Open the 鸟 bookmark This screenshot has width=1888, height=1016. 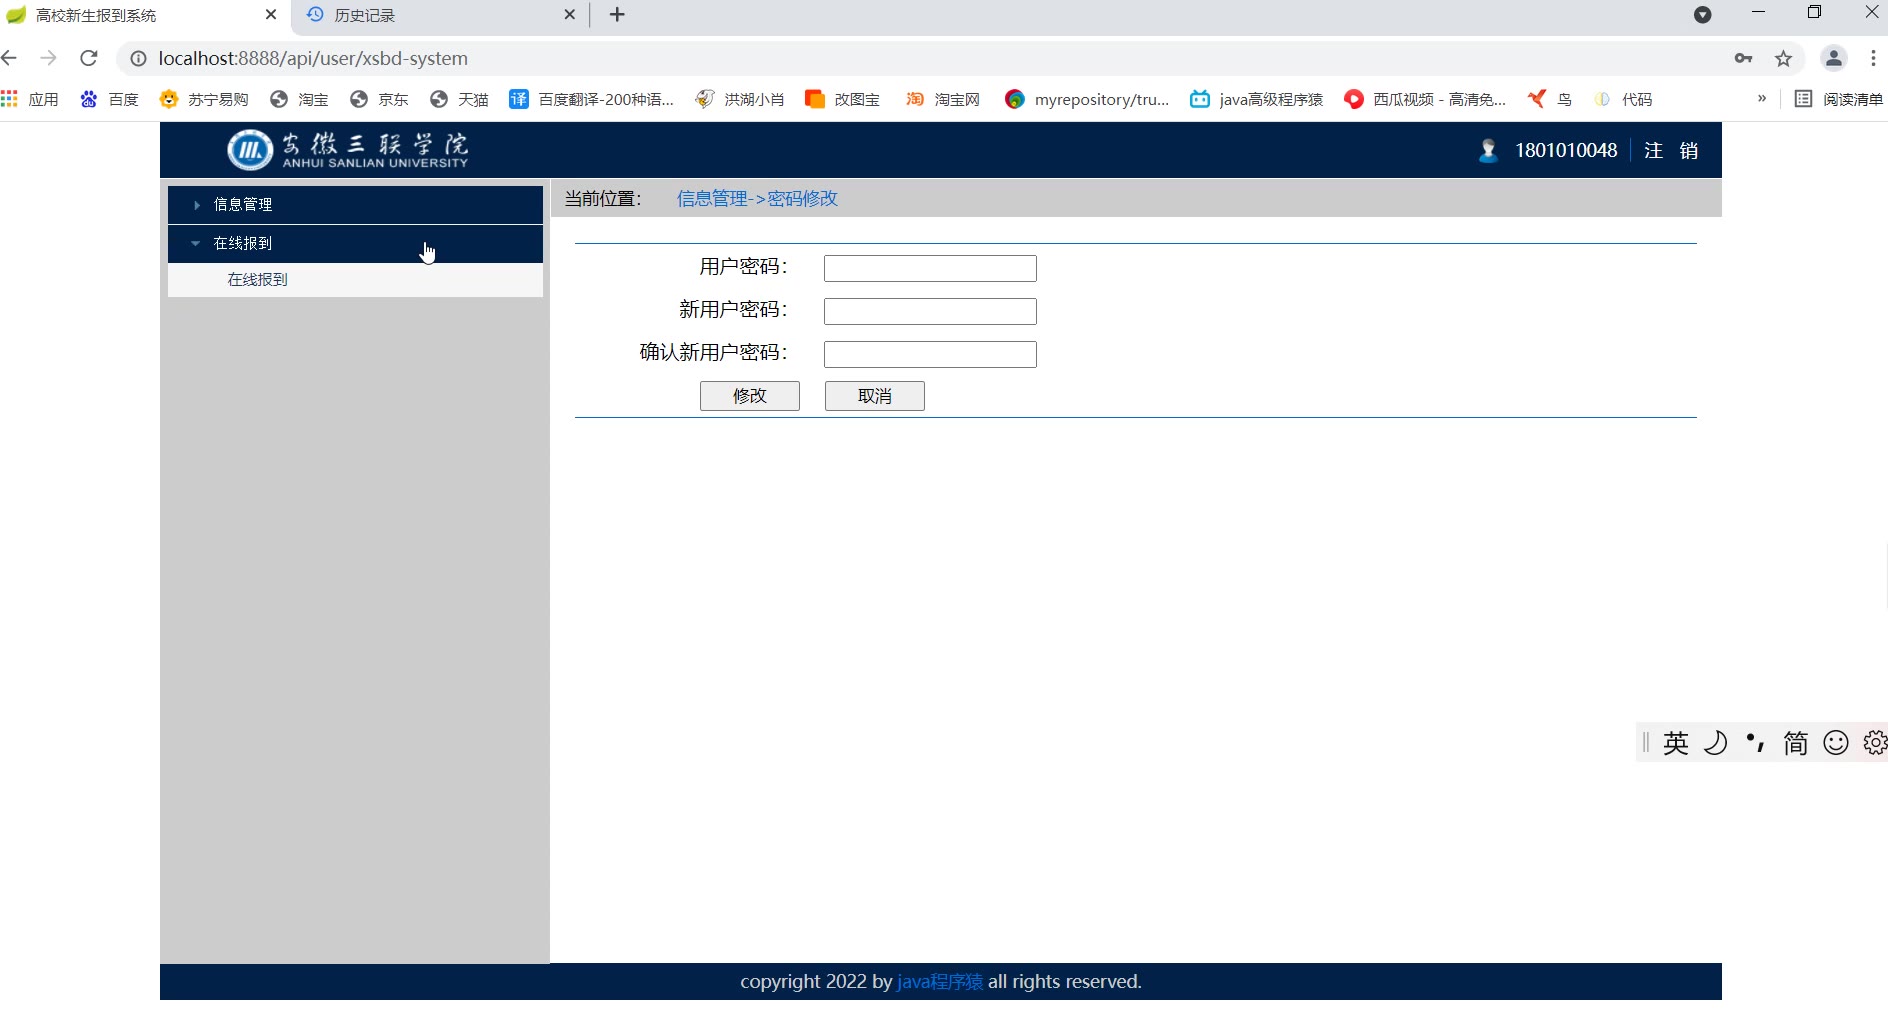[1550, 99]
